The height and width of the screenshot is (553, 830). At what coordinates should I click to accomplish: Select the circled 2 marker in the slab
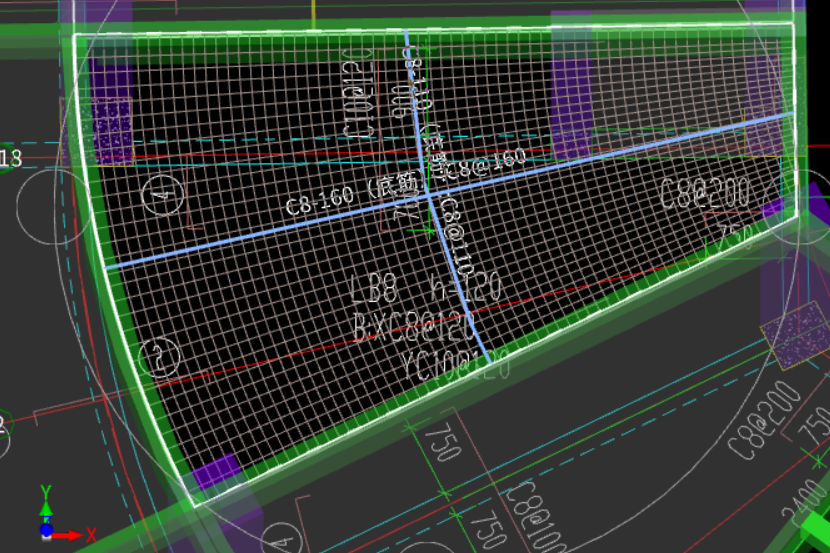coord(159,358)
